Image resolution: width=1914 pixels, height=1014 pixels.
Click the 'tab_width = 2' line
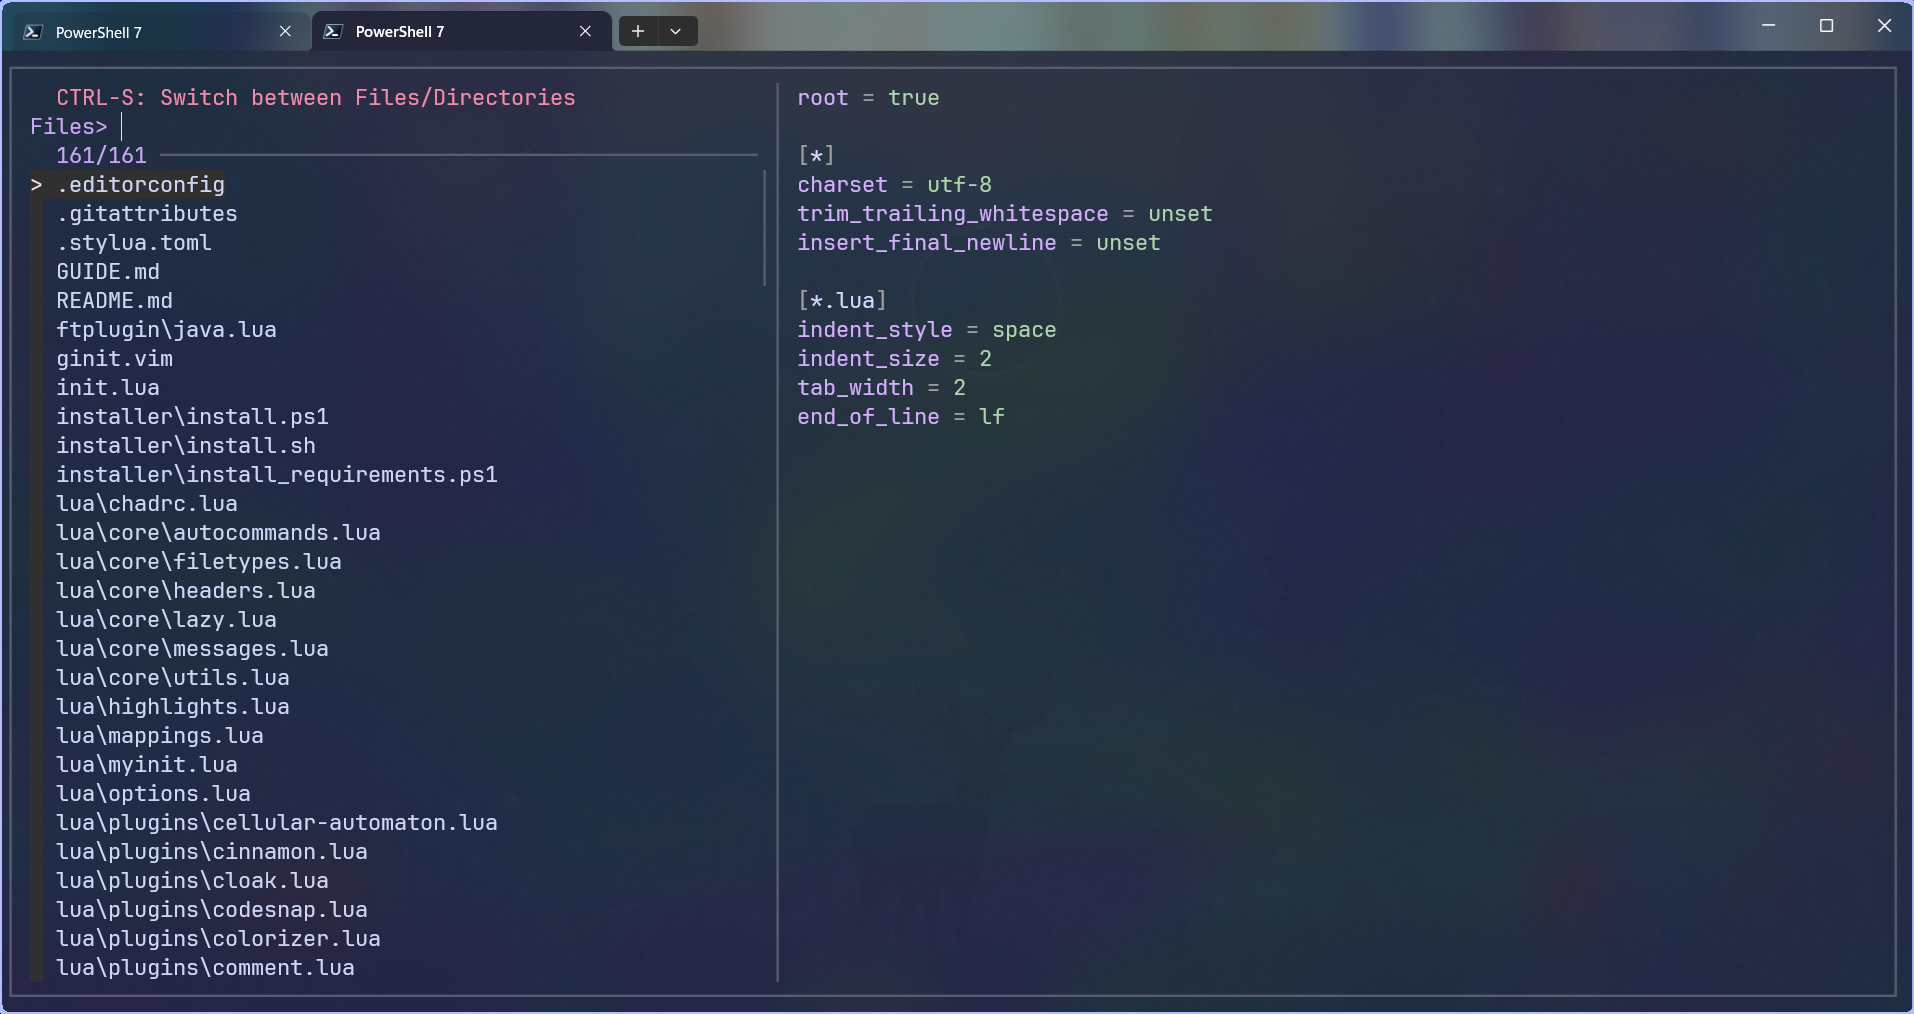click(882, 388)
